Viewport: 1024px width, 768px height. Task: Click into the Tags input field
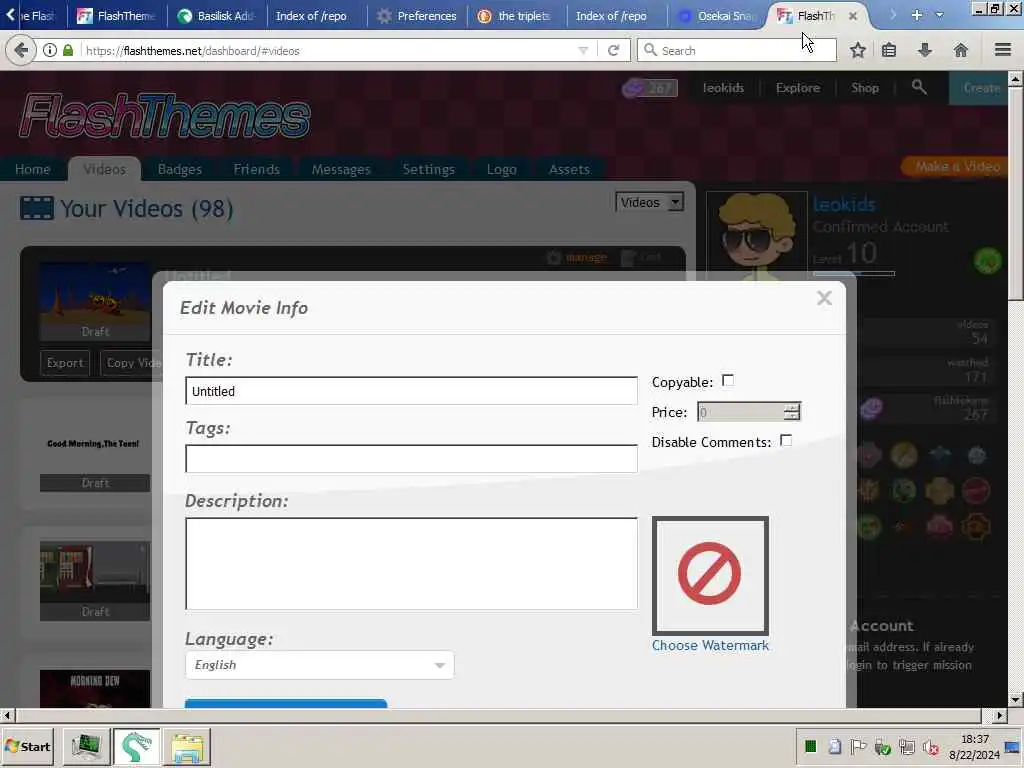click(x=411, y=458)
